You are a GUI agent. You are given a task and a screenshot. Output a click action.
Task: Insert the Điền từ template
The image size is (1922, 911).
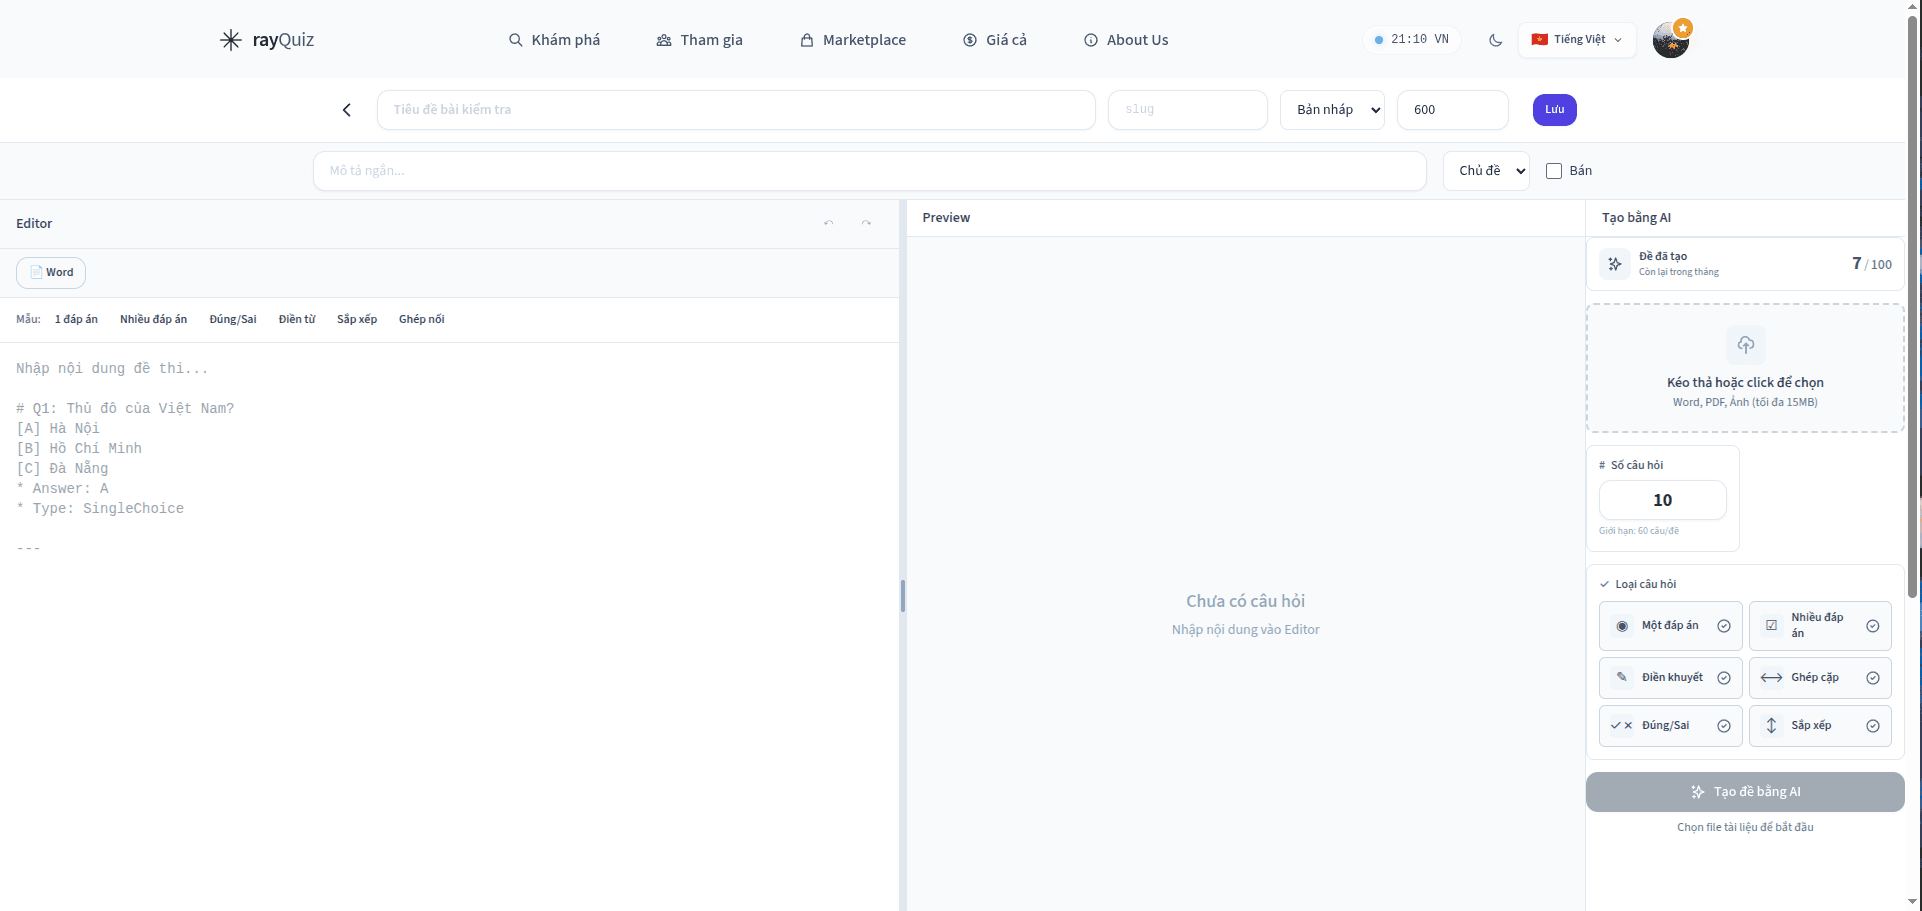click(297, 319)
